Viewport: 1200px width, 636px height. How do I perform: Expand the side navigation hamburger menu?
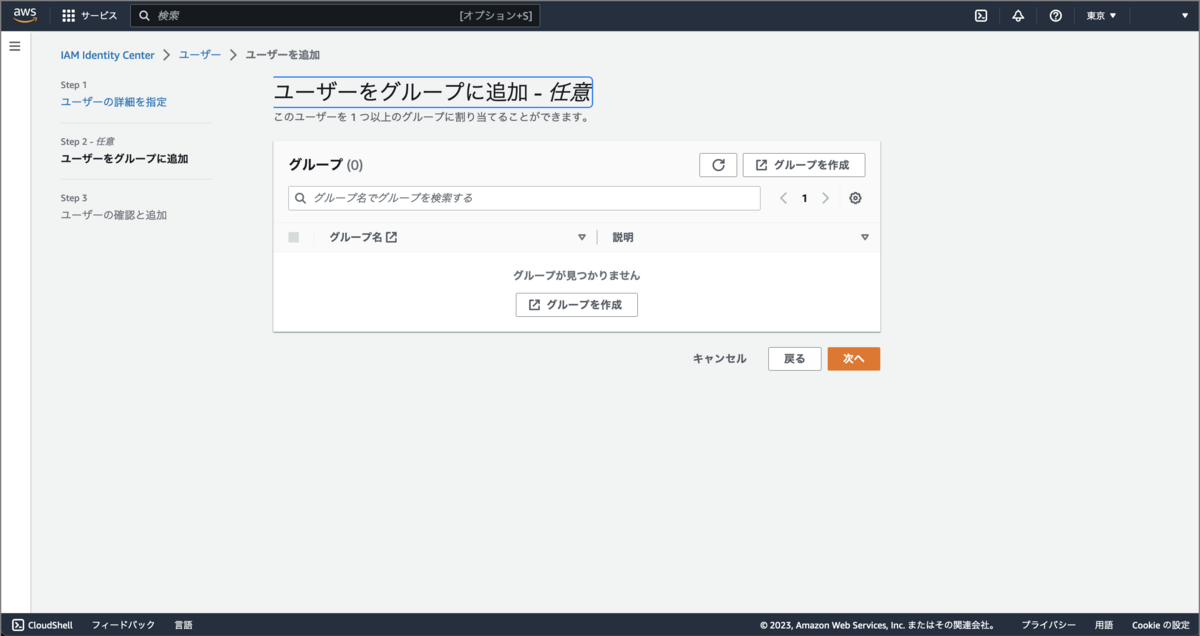[15, 46]
